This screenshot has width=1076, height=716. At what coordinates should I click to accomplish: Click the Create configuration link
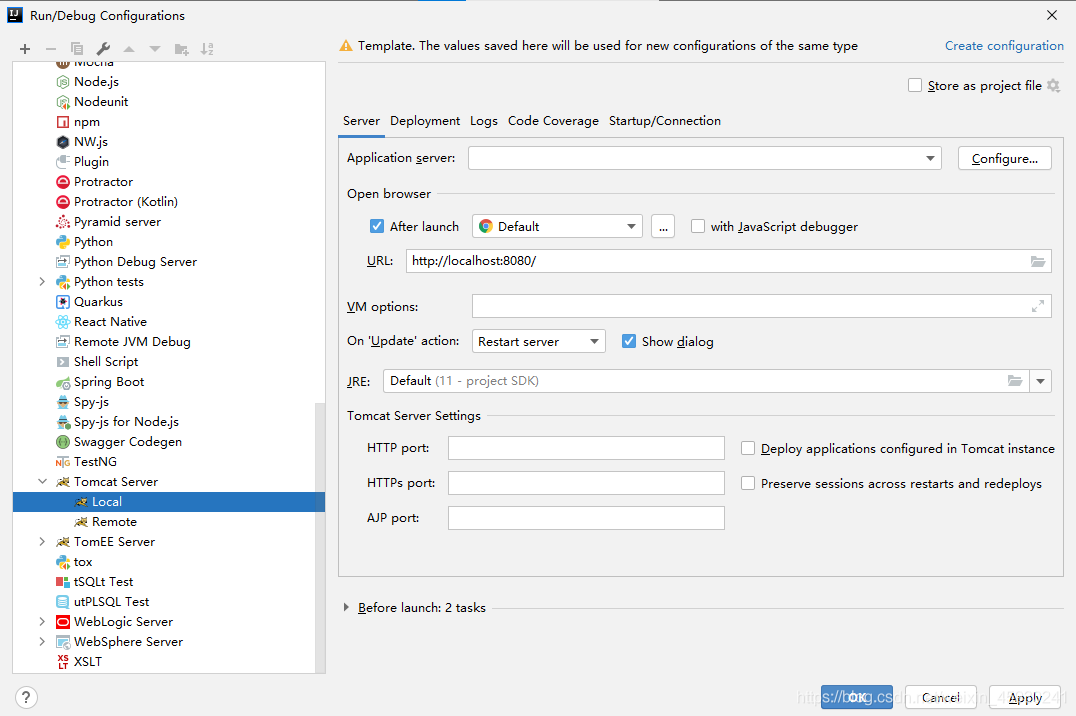[1004, 46]
